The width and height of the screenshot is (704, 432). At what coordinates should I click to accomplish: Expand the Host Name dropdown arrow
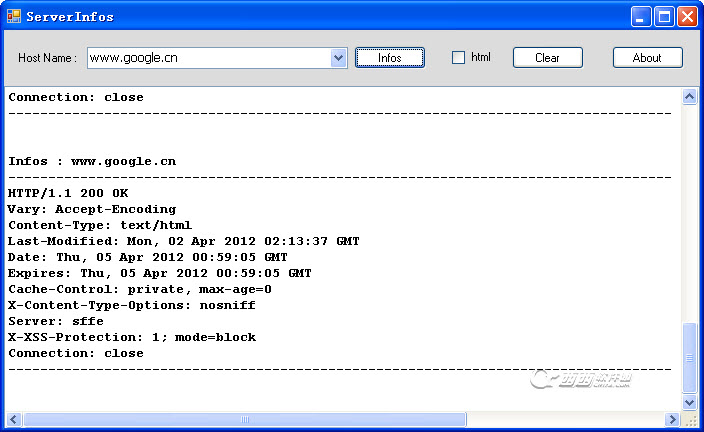339,58
